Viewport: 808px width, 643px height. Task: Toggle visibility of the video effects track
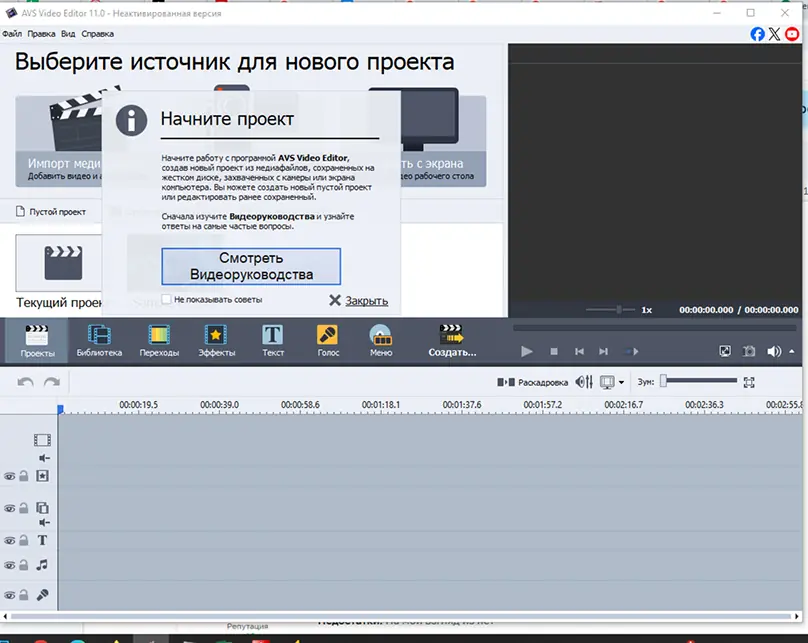click(9, 477)
